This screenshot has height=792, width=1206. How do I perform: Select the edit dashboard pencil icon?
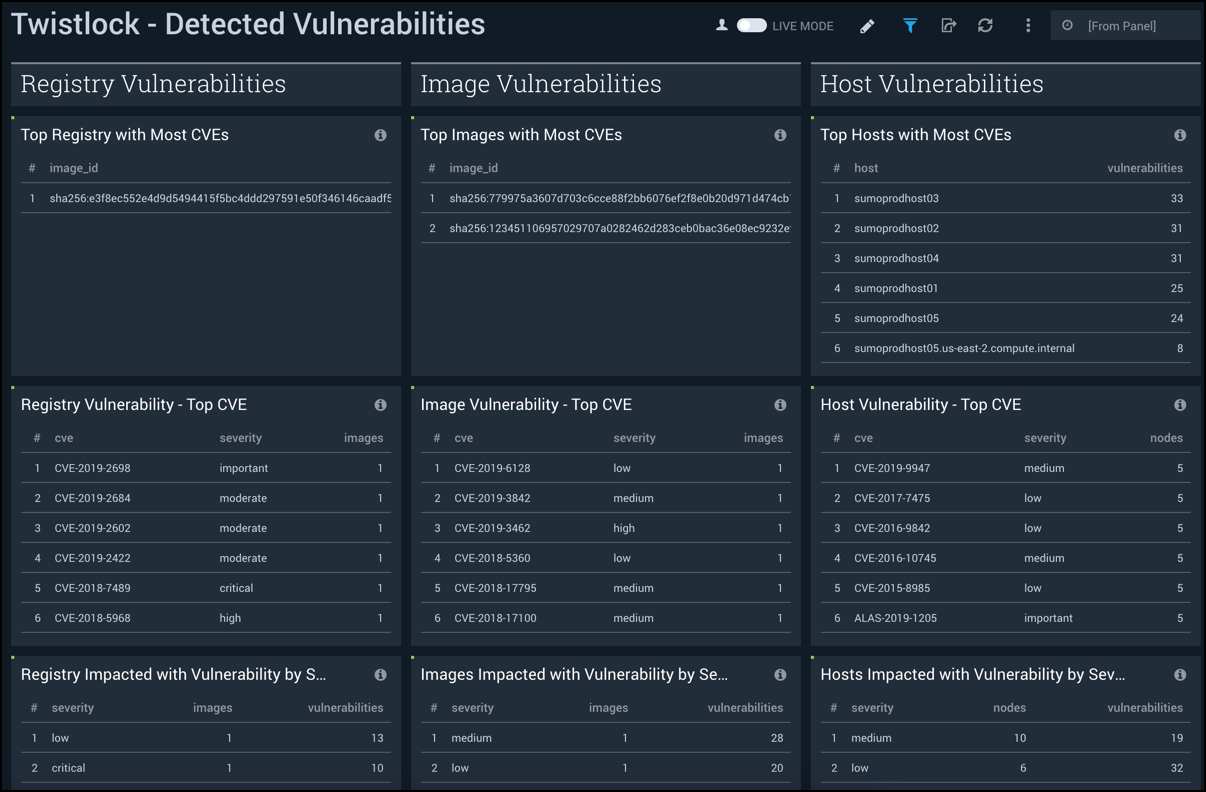868,25
